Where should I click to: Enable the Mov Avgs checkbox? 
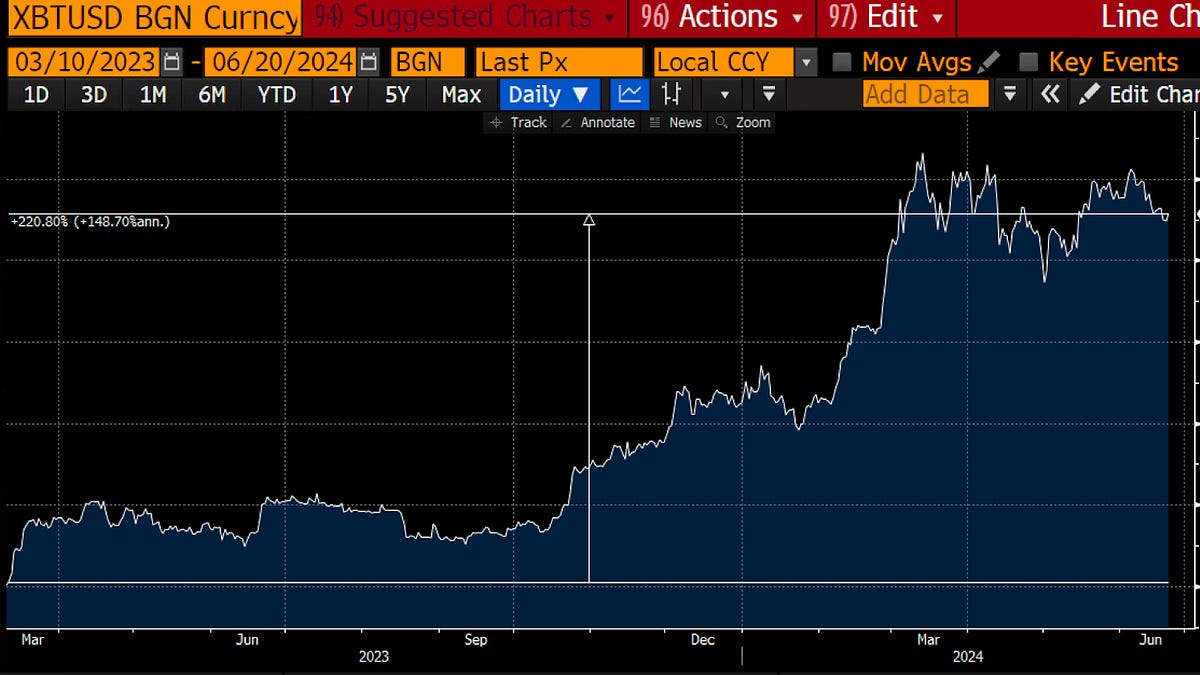(842, 62)
